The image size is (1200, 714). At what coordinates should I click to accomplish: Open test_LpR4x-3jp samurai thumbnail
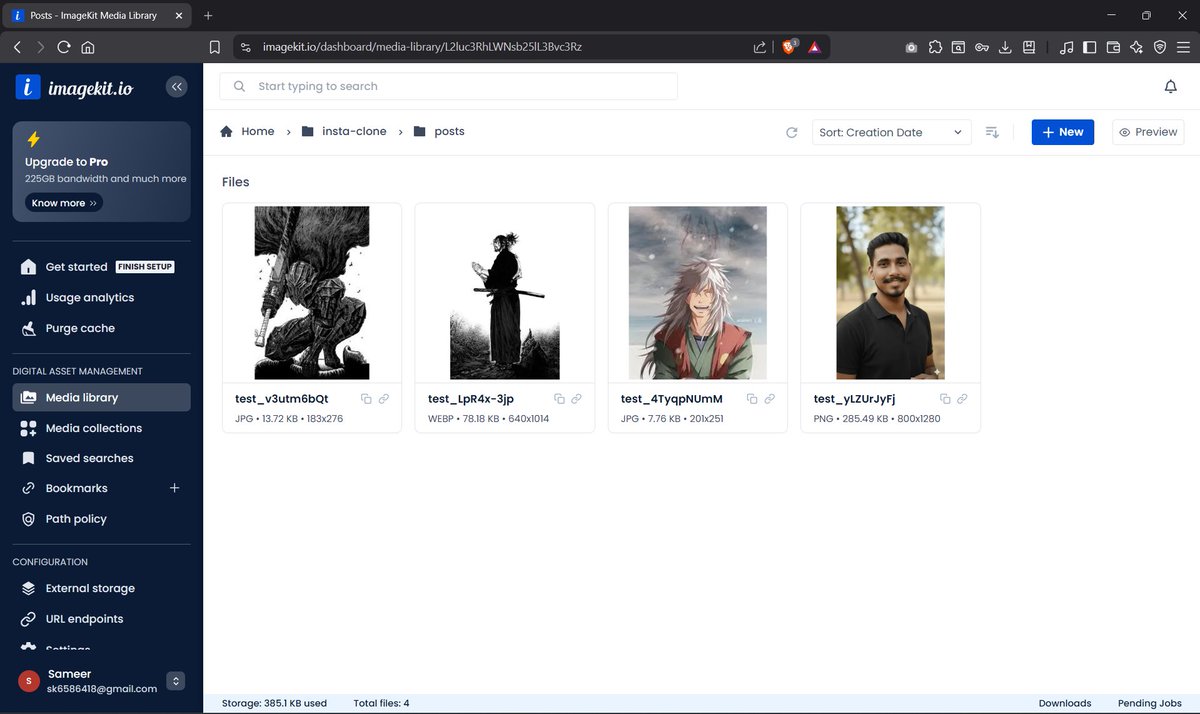coord(505,293)
